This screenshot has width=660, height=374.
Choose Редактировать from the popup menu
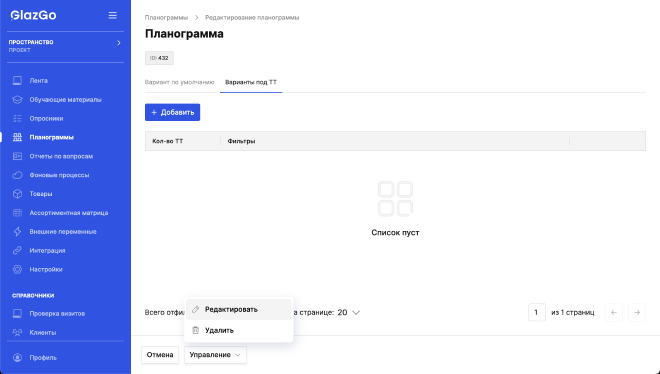[x=239, y=309]
